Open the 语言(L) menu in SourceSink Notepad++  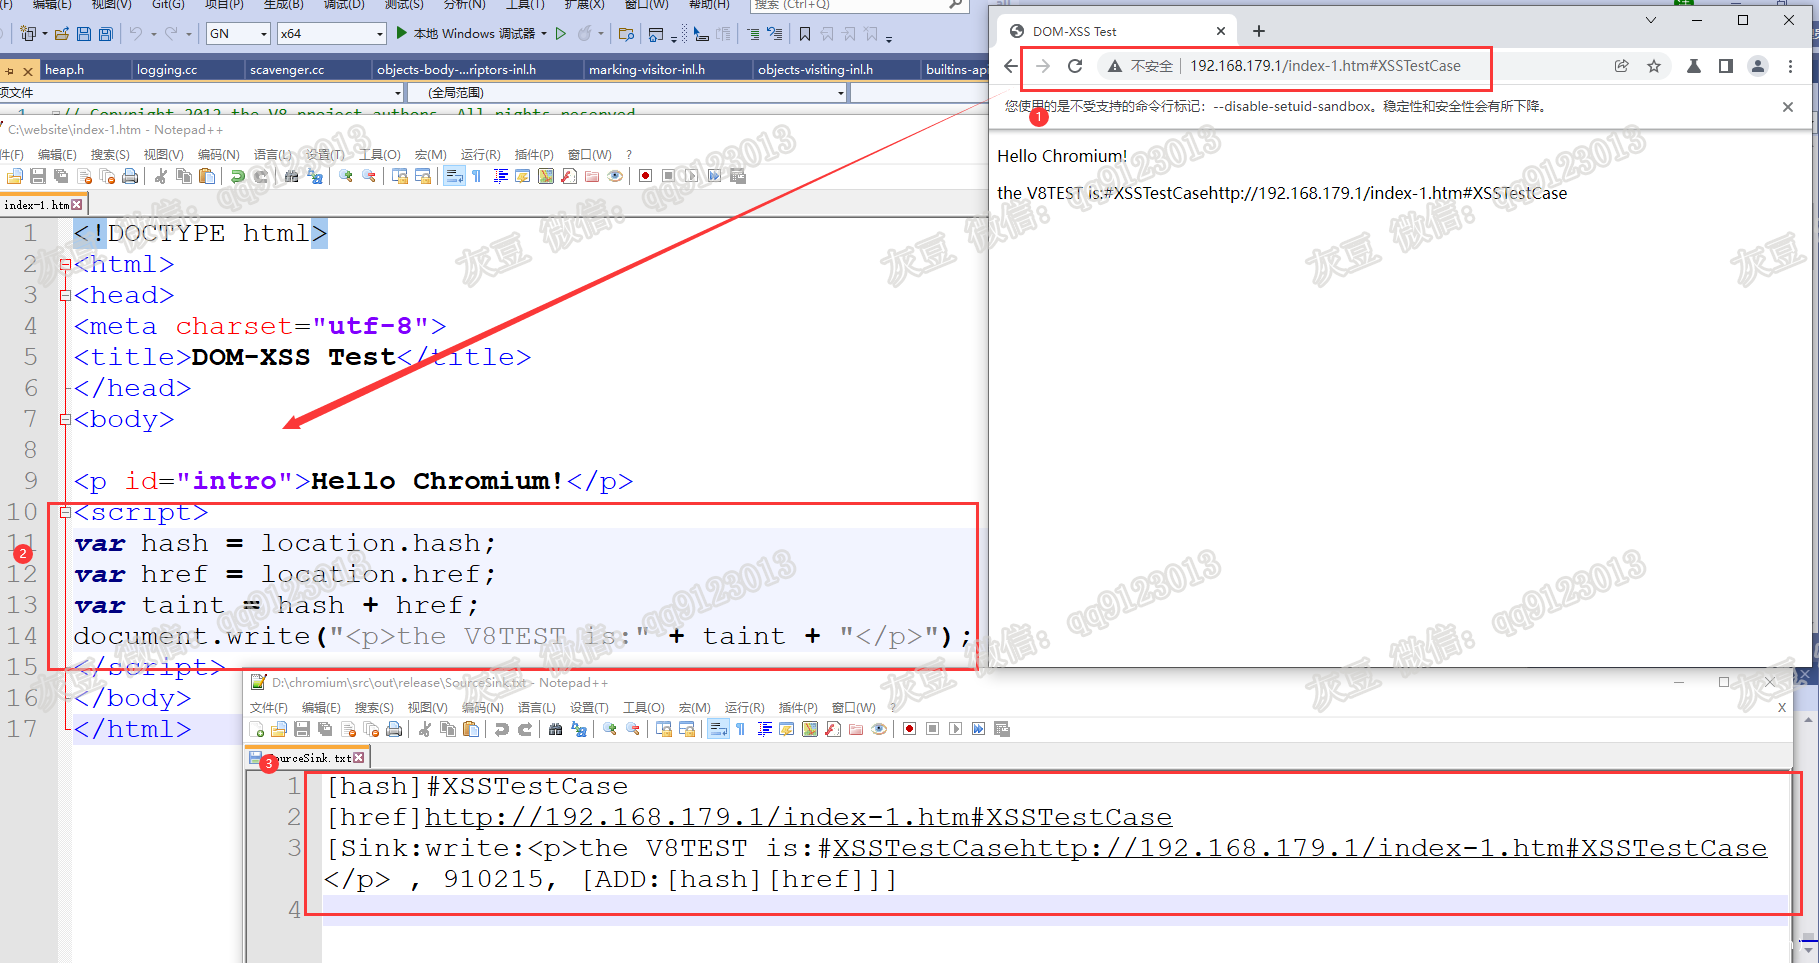tap(536, 707)
